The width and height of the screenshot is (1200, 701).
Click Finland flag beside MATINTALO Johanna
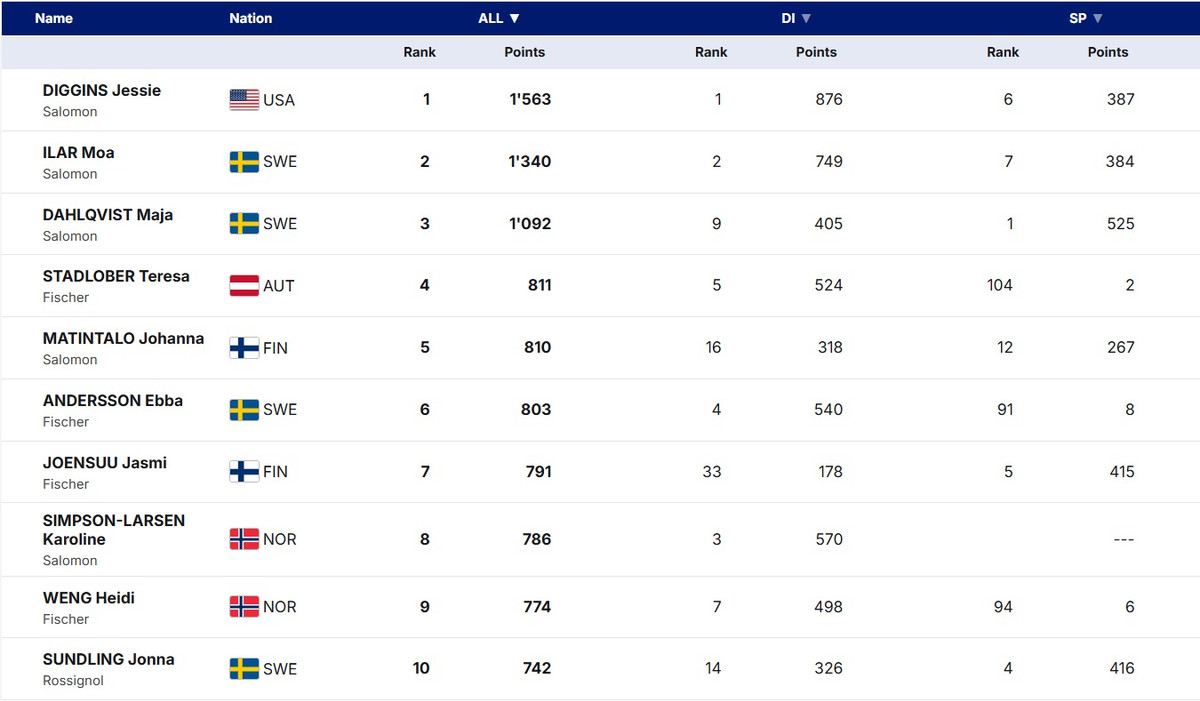(244, 348)
